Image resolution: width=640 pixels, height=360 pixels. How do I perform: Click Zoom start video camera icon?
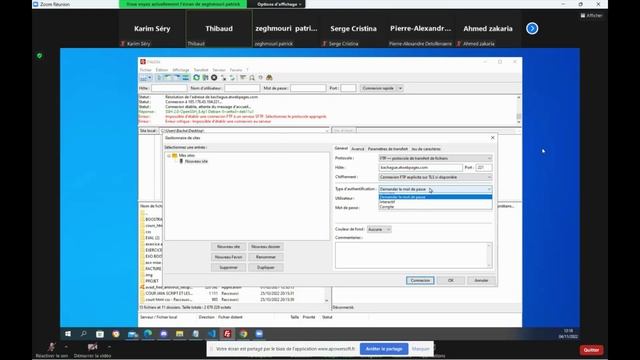click(93, 347)
